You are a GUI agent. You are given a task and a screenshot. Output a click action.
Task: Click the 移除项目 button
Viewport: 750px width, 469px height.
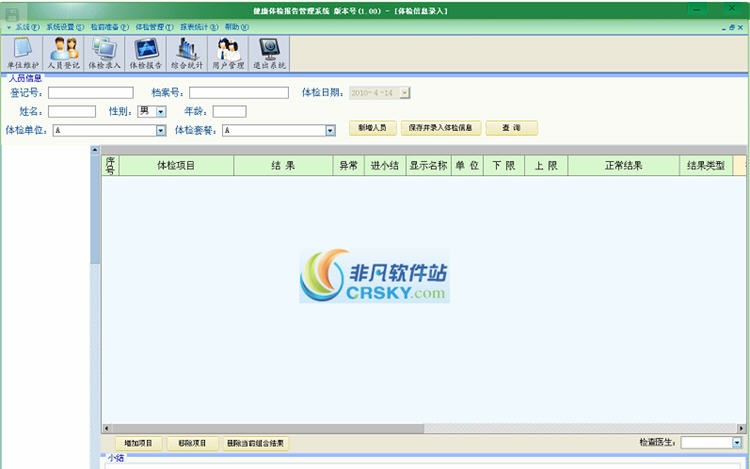(x=192, y=443)
